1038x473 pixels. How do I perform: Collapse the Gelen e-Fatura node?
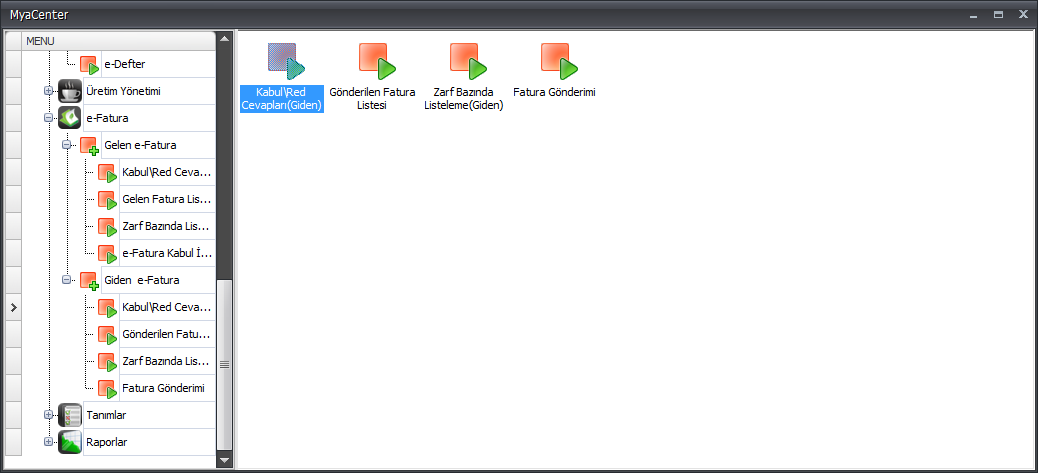point(66,145)
